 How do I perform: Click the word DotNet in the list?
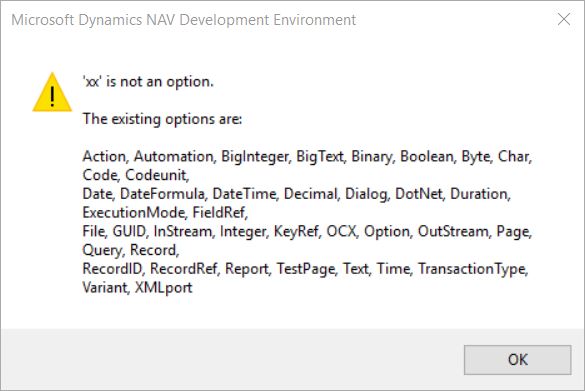tap(420, 194)
